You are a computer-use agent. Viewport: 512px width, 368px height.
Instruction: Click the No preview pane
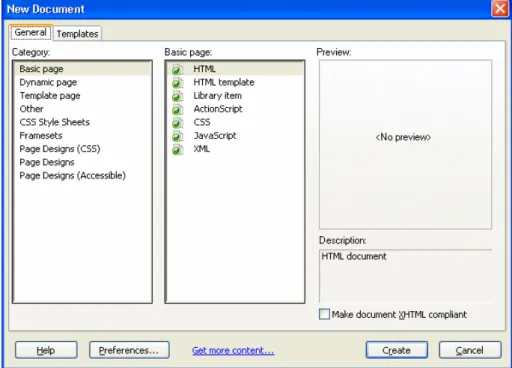[405, 144]
